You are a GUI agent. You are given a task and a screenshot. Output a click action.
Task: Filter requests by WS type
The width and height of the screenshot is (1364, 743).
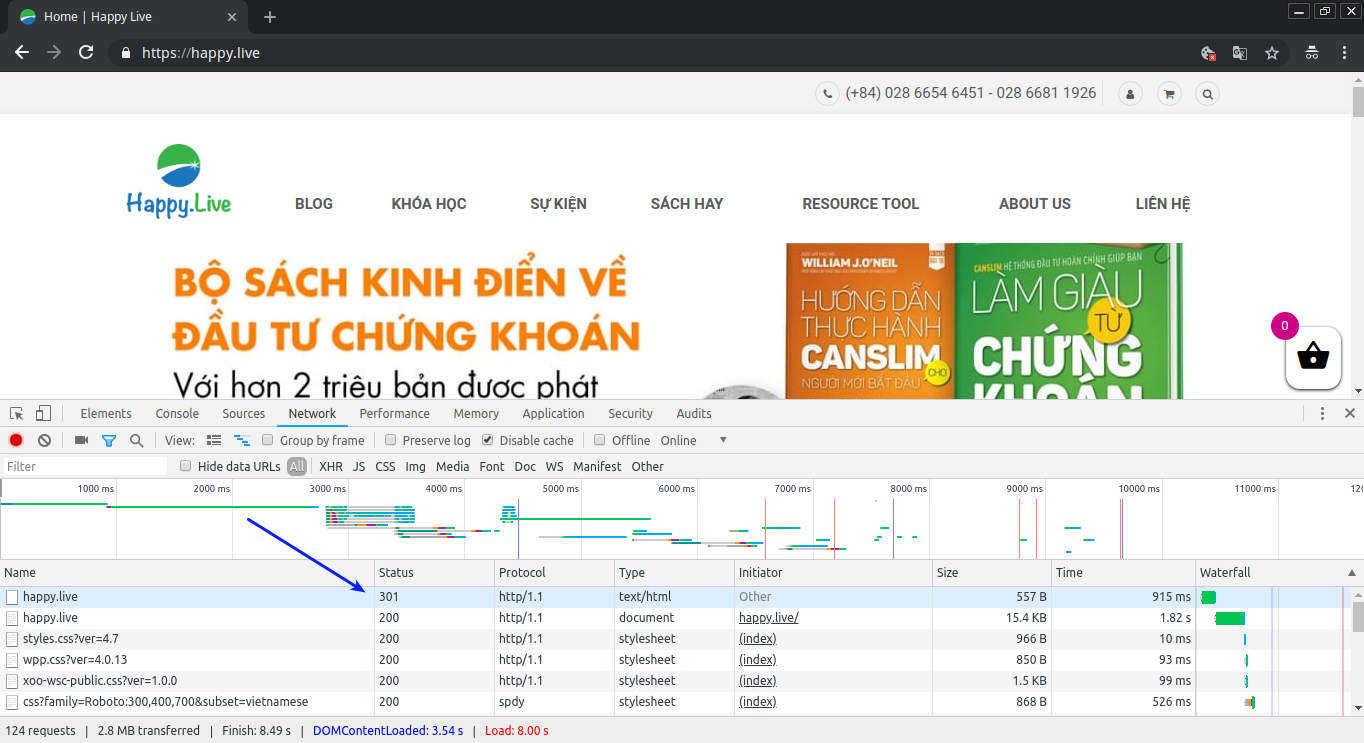click(x=554, y=466)
